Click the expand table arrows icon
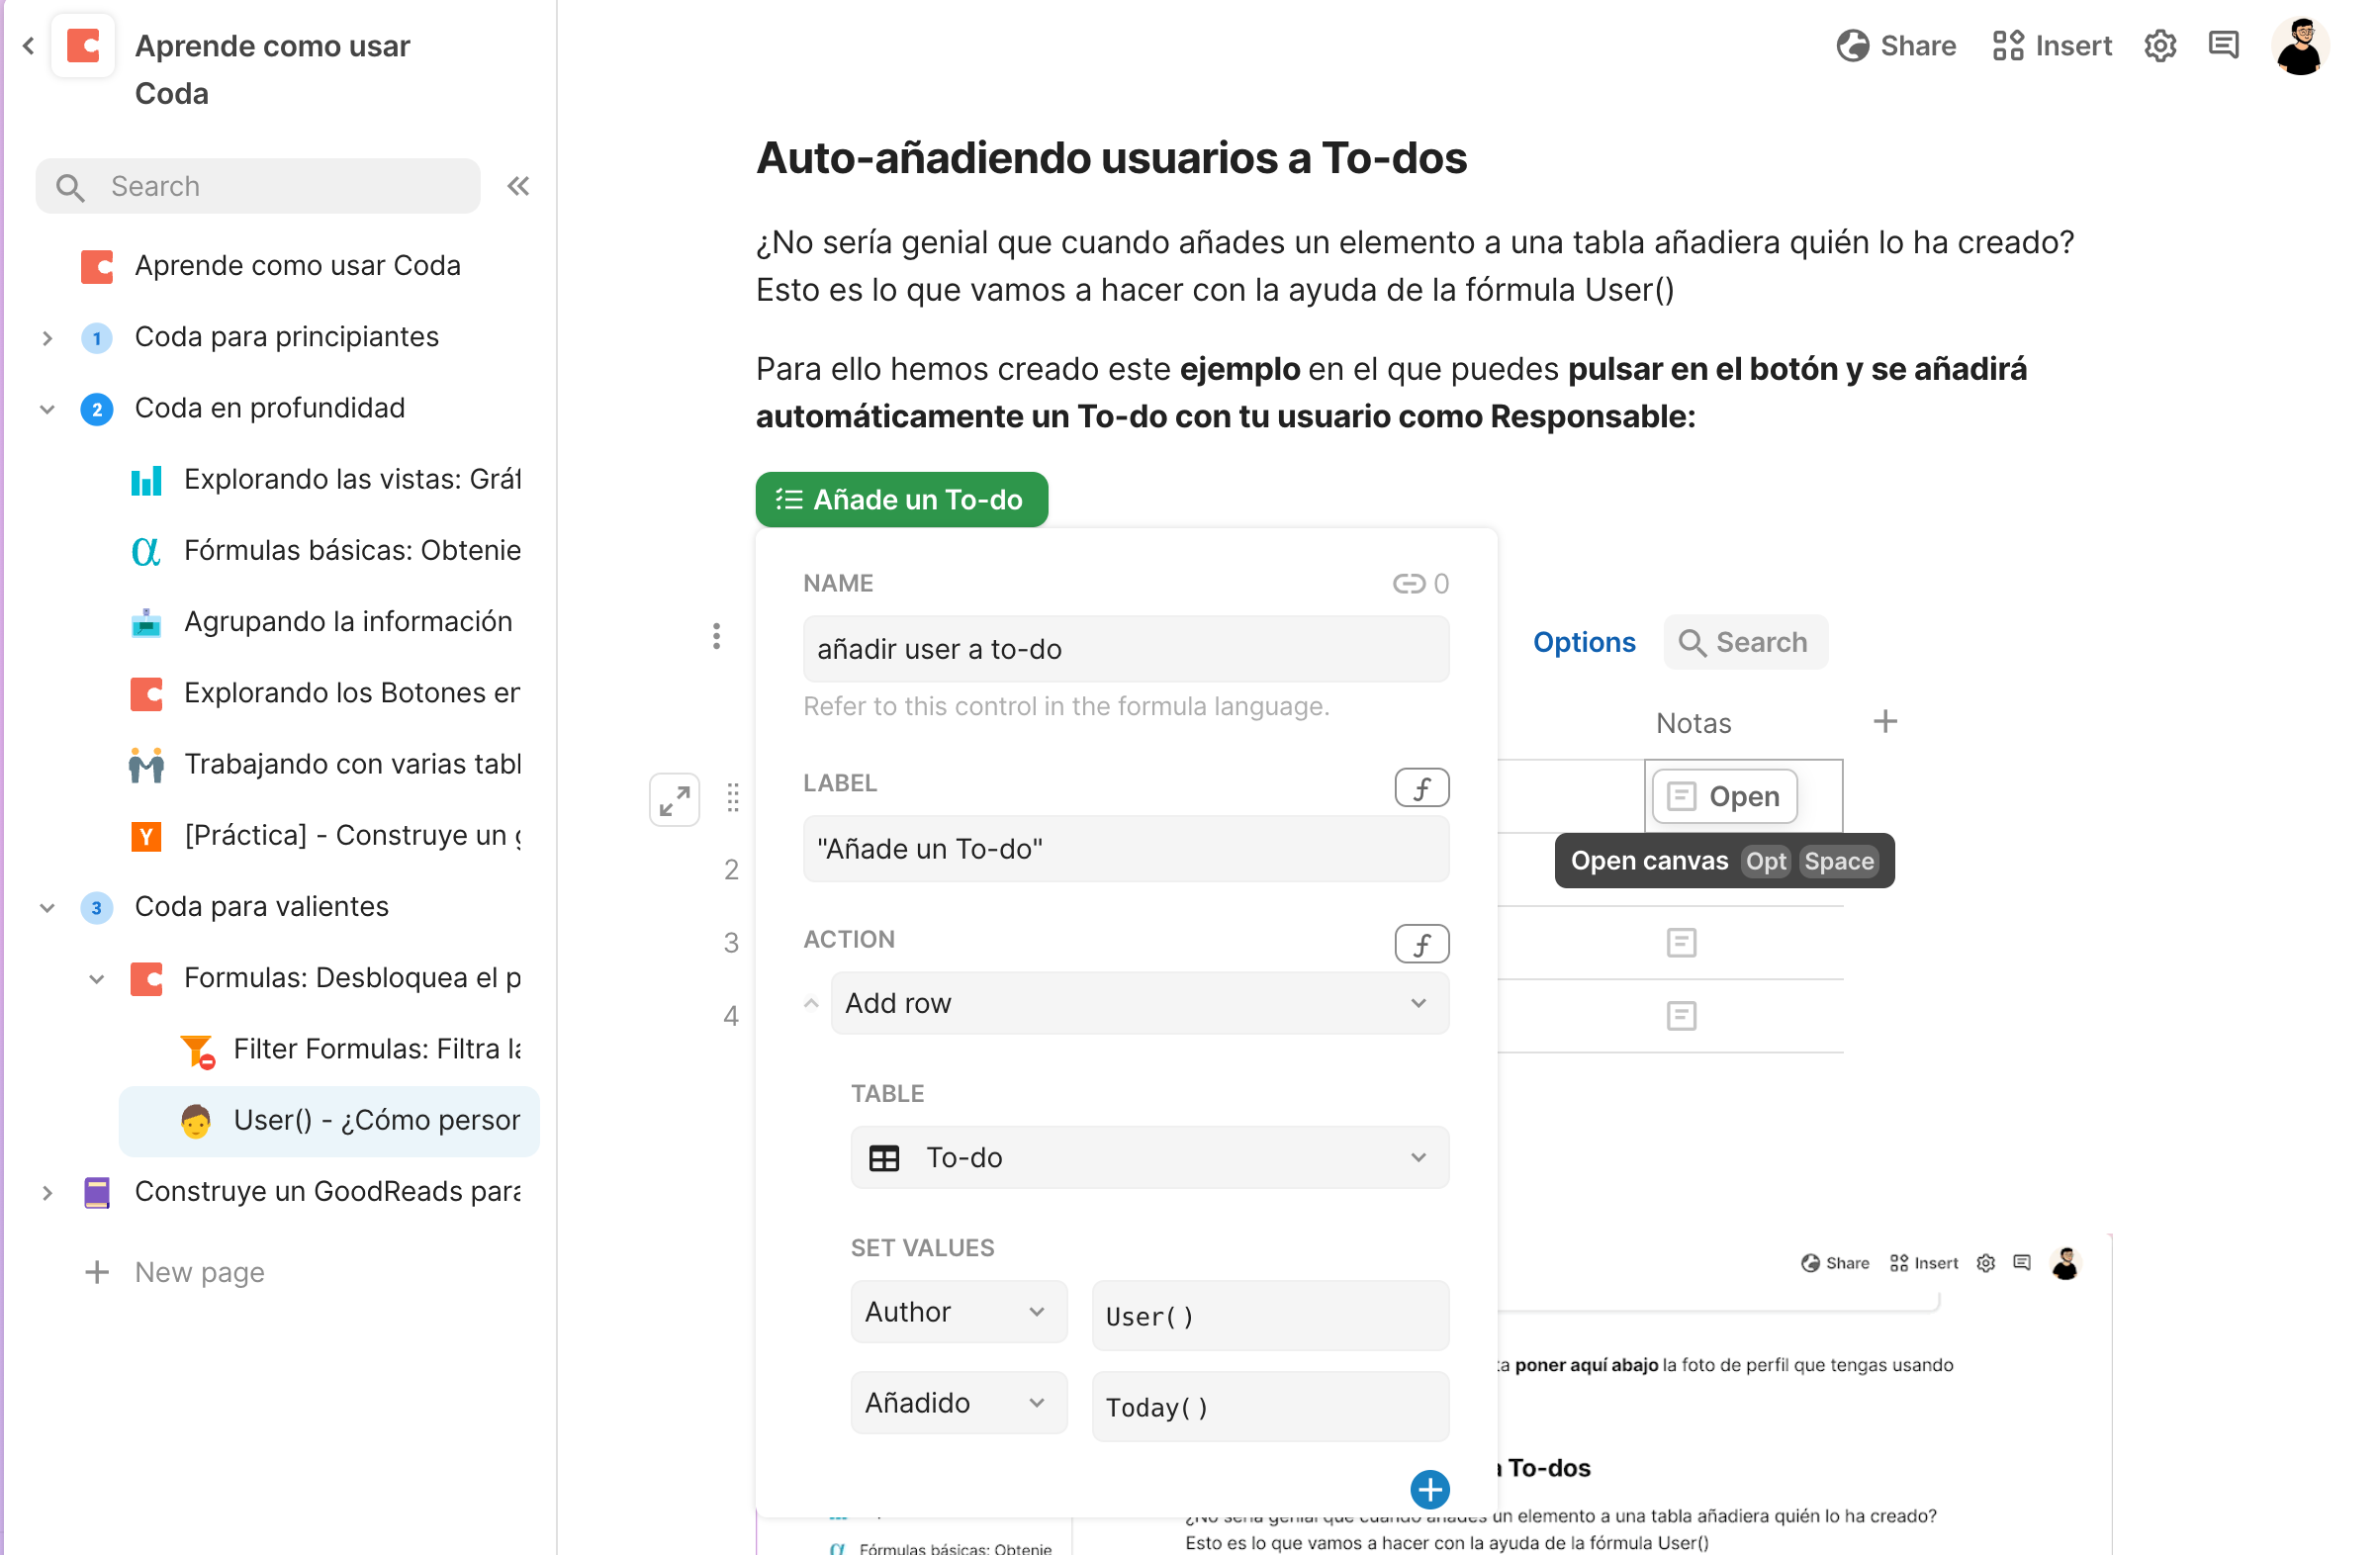The width and height of the screenshot is (2380, 1555). coord(674,800)
